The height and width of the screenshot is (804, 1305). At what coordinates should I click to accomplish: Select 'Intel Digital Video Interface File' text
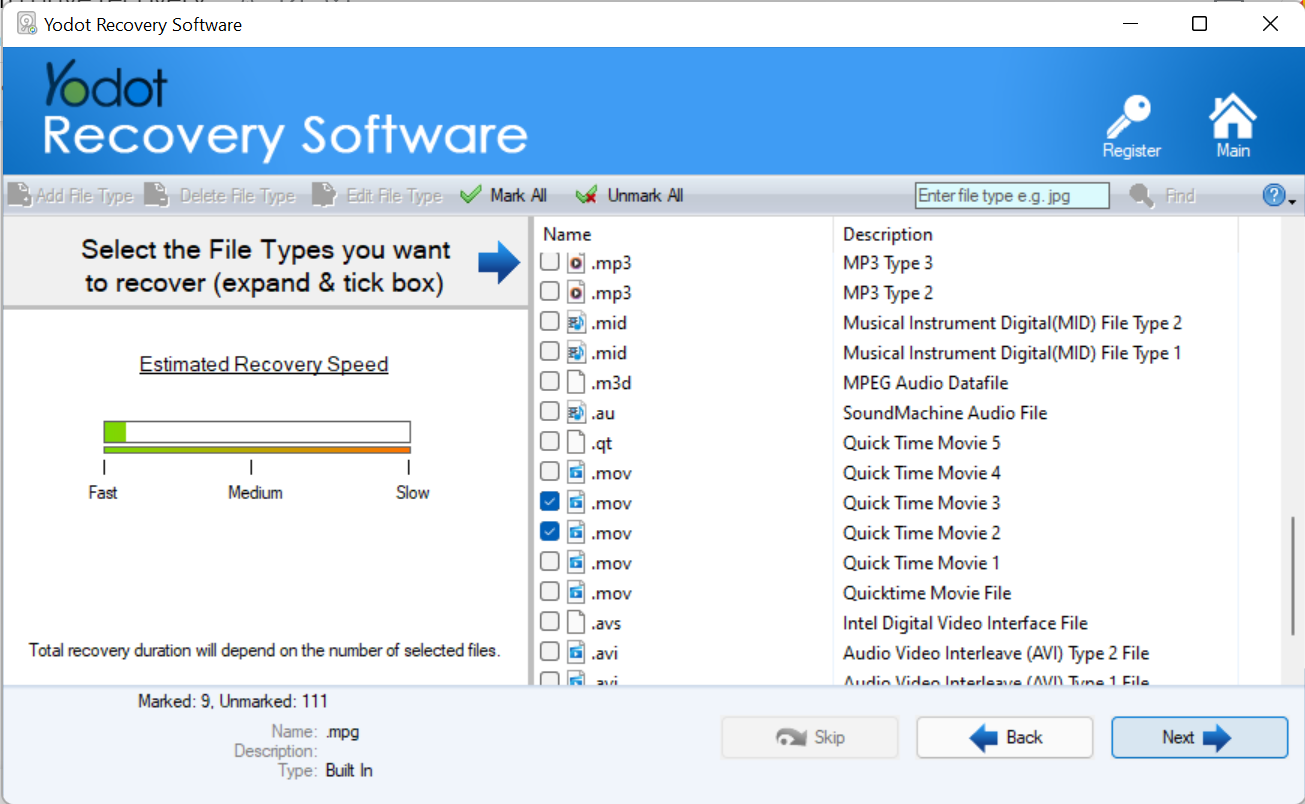tap(965, 623)
